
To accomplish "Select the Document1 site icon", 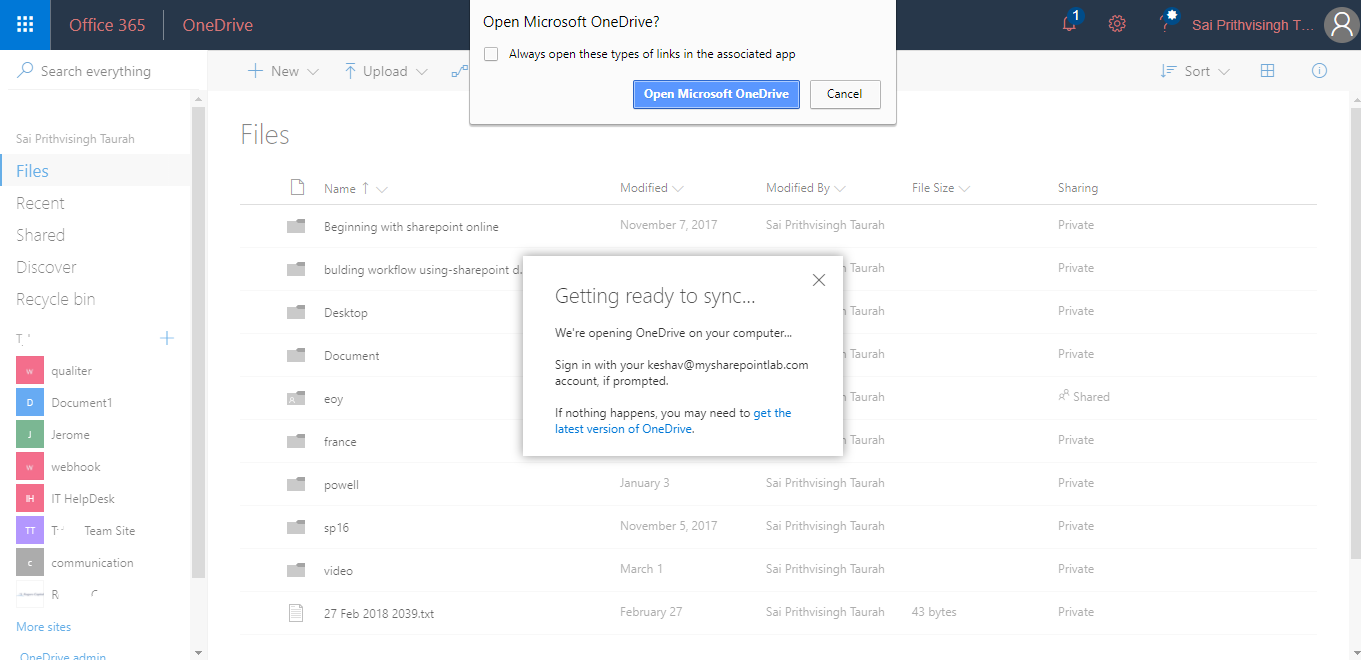I will click(x=30, y=403).
